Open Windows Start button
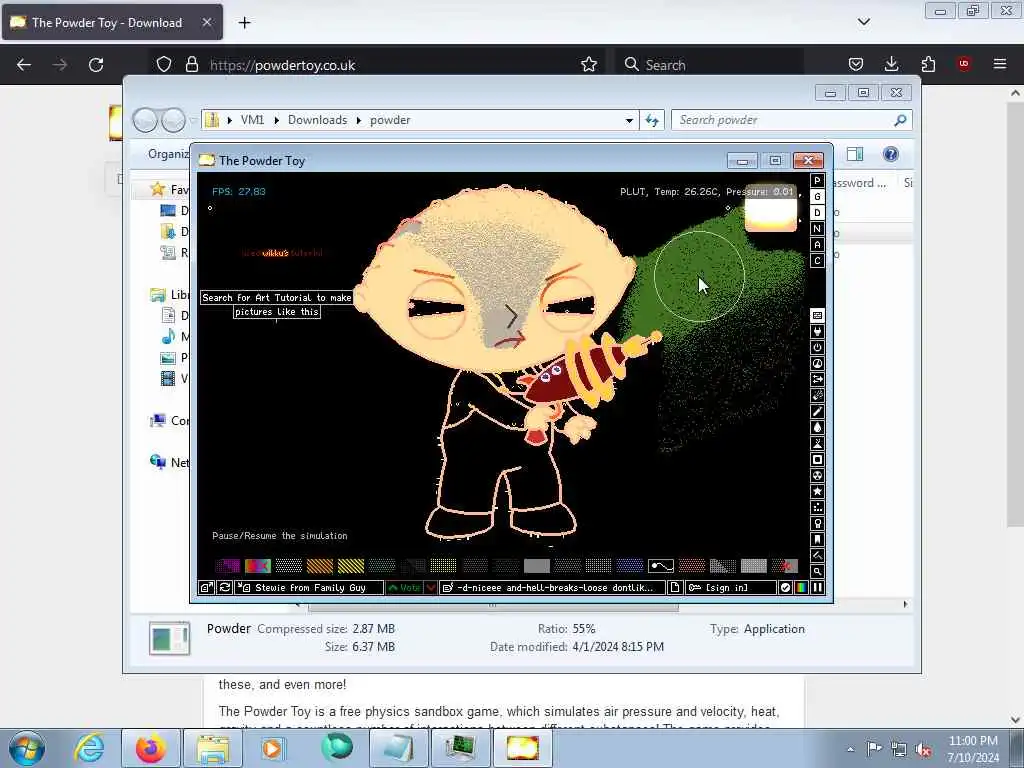This screenshot has height=768, width=1024. 27,748
